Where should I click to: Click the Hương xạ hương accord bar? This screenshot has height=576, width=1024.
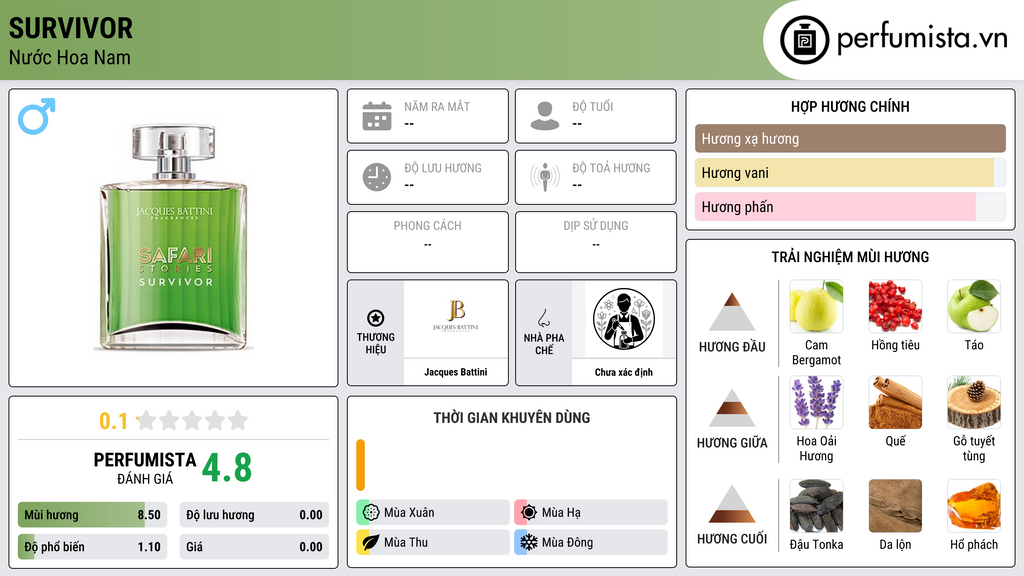click(x=850, y=138)
